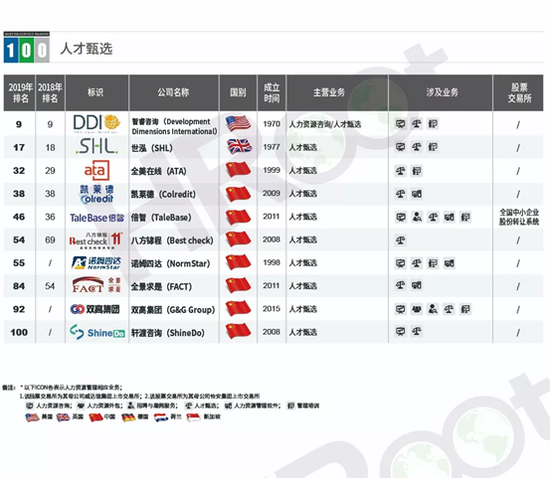Screen dimensions: 550x478
Task: Click the 2019 rank number 46
Action: click(19, 217)
